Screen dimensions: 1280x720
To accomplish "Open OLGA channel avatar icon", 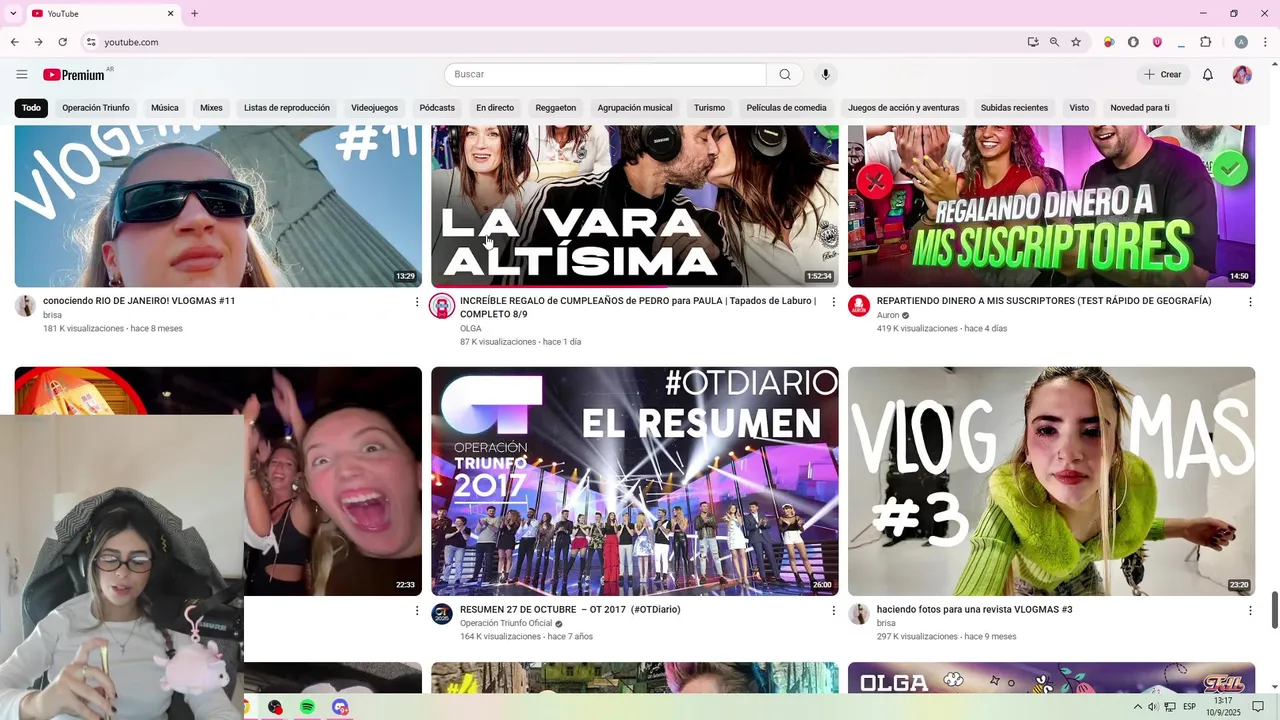I will 442,306.
